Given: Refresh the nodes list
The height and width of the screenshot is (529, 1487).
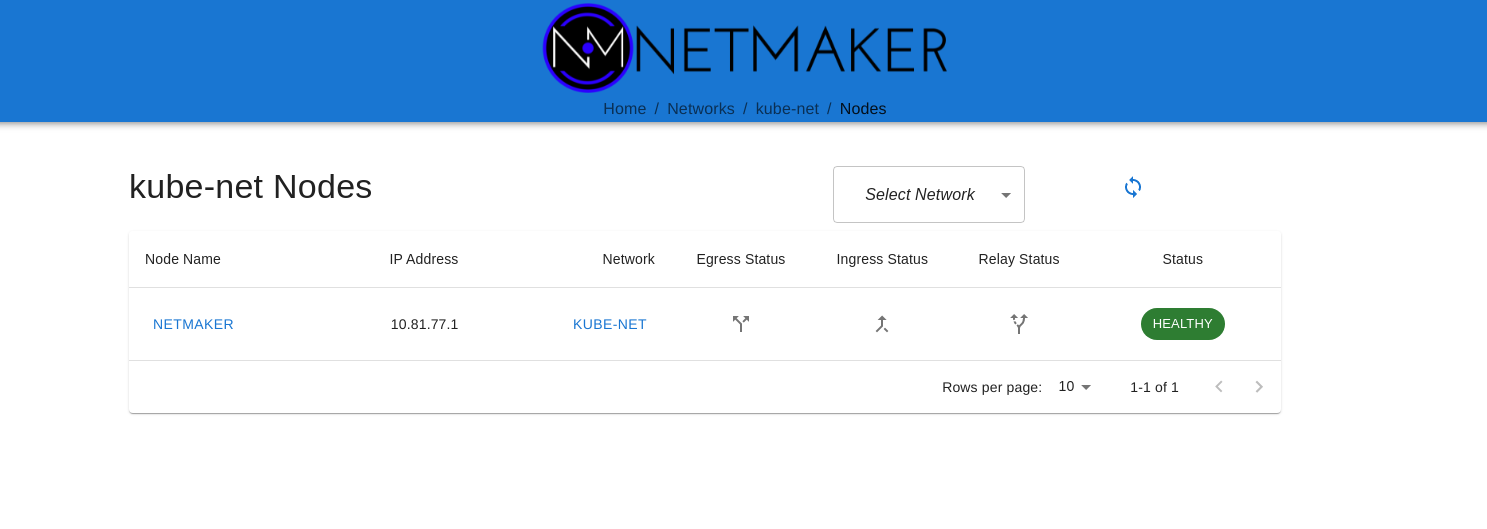Looking at the screenshot, I should click(1132, 187).
